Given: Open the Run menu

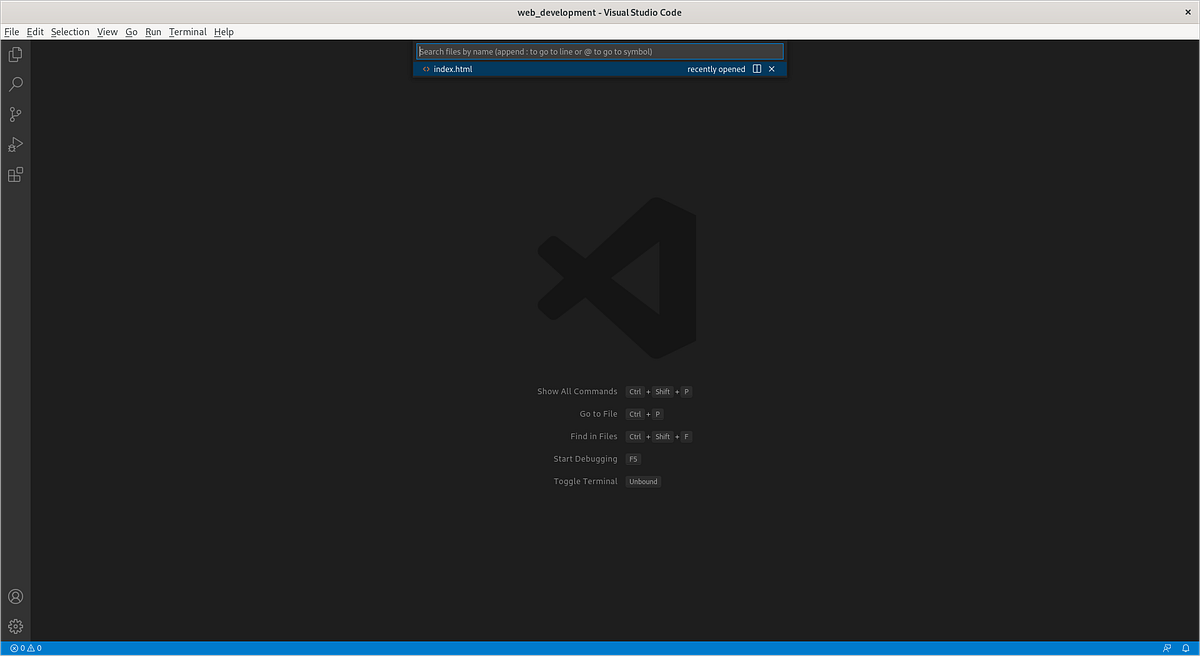Looking at the screenshot, I should click(x=153, y=31).
